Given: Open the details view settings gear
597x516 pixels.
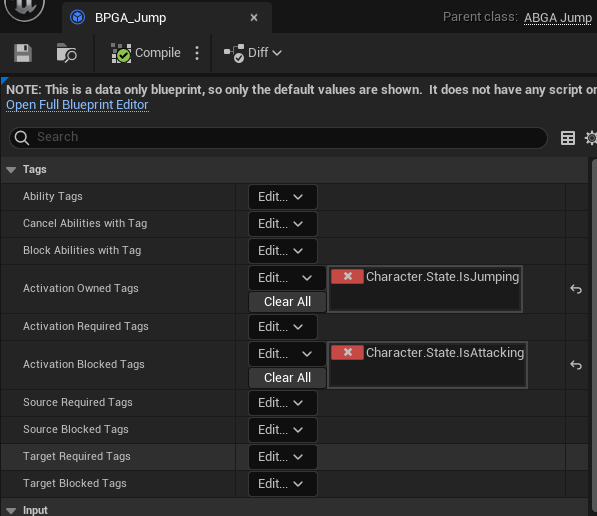Looking at the screenshot, I should point(591,138).
